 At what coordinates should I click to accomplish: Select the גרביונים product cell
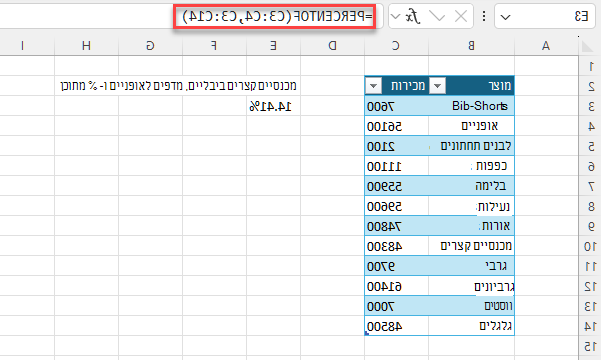[x=471, y=286]
